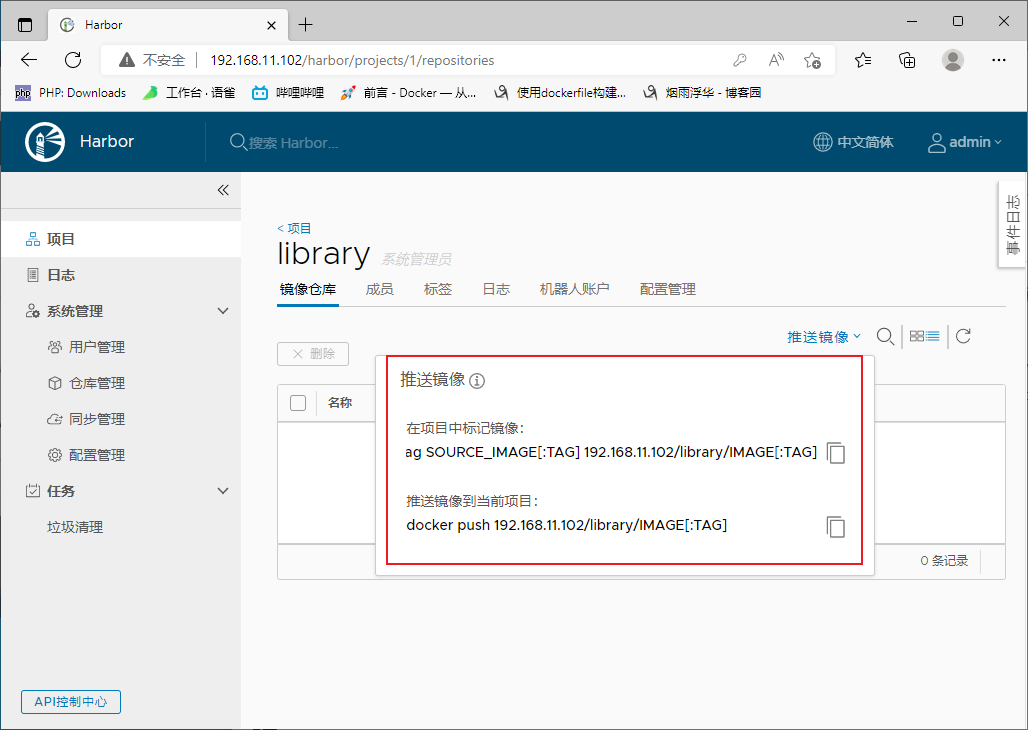Image resolution: width=1028 pixels, height=730 pixels.
Task: Click the refresh repositories icon
Action: pyautogui.click(x=963, y=336)
